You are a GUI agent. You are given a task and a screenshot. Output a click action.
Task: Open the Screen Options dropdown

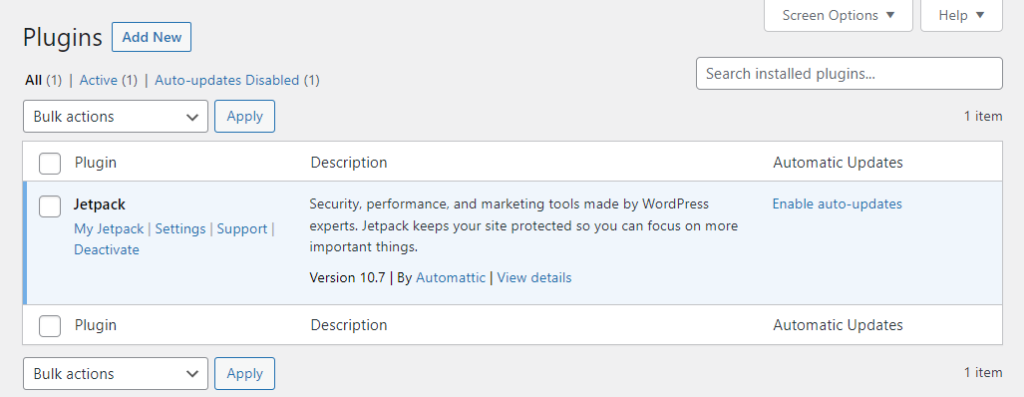[x=838, y=15]
